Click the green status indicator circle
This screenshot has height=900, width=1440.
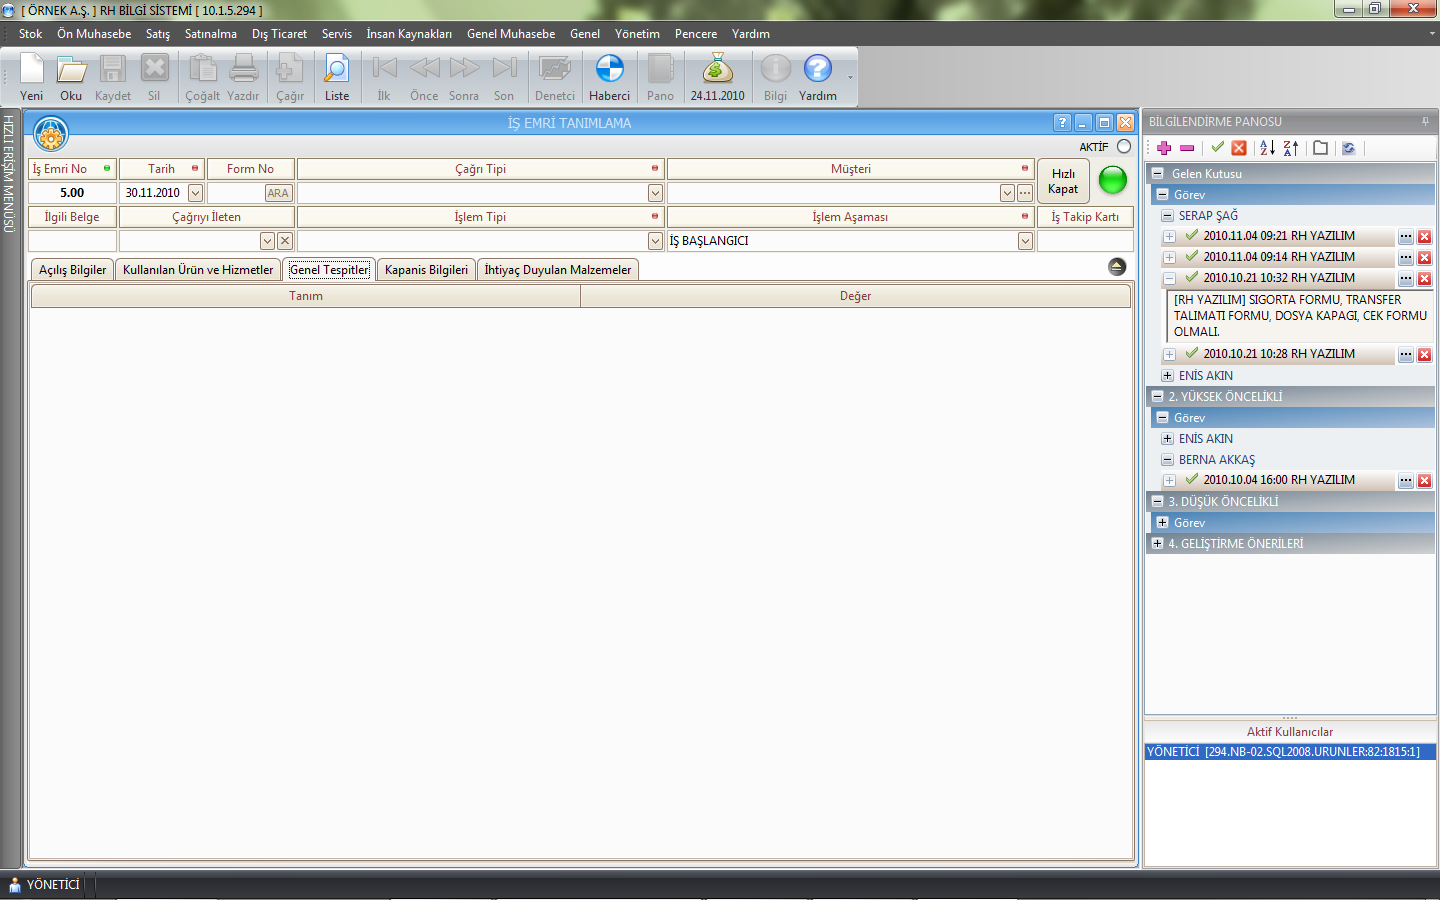pos(1112,180)
